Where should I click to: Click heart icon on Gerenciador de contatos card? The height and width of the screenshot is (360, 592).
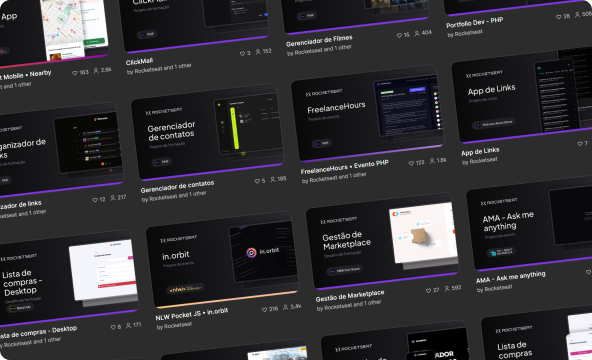pyautogui.click(x=257, y=181)
